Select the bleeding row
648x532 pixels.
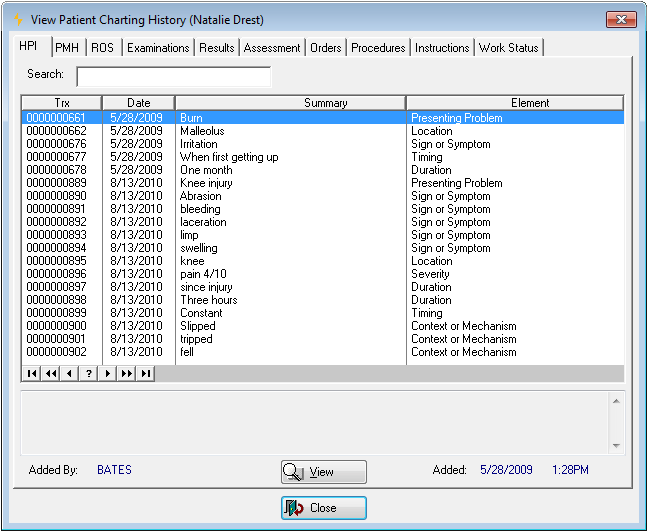click(x=322, y=209)
